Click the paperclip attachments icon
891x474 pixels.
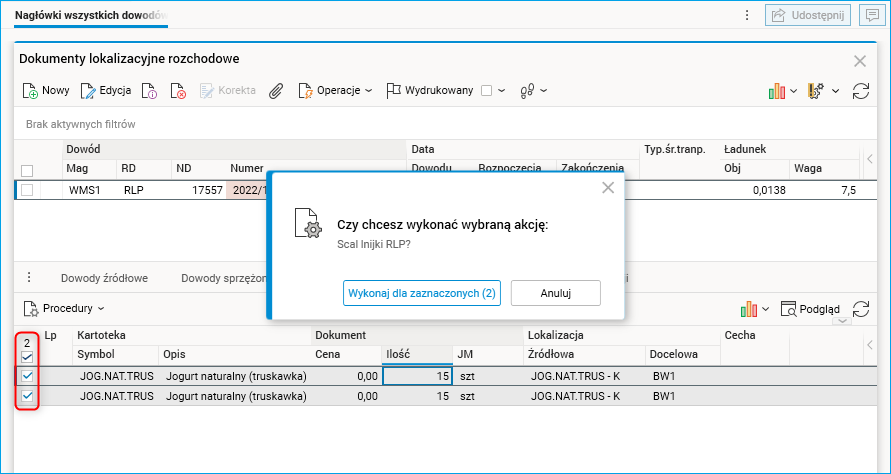point(276,91)
